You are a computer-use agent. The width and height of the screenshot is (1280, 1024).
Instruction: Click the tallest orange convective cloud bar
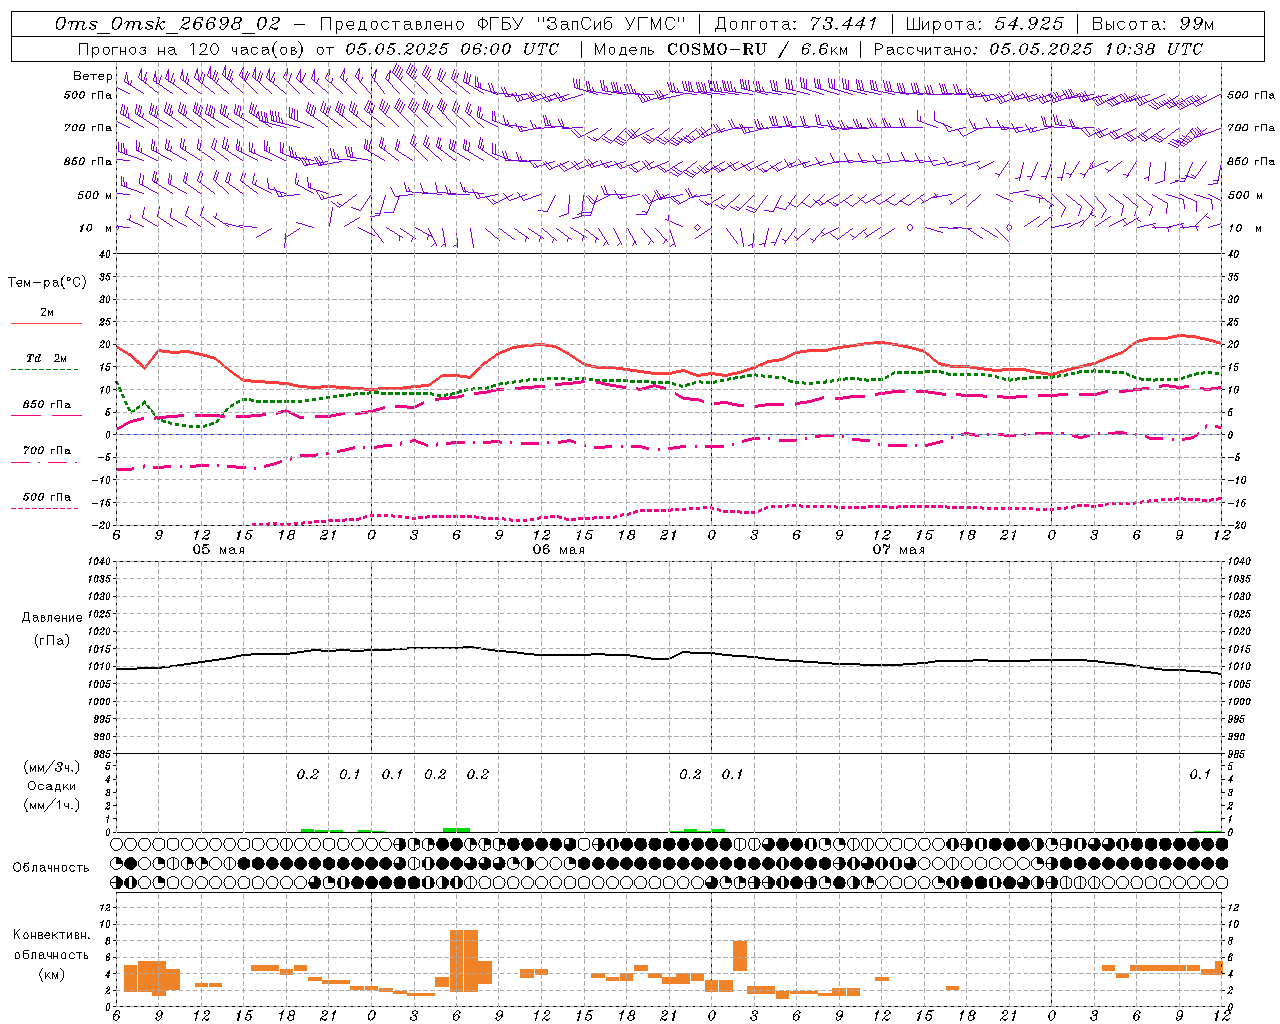click(x=464, y=960)
